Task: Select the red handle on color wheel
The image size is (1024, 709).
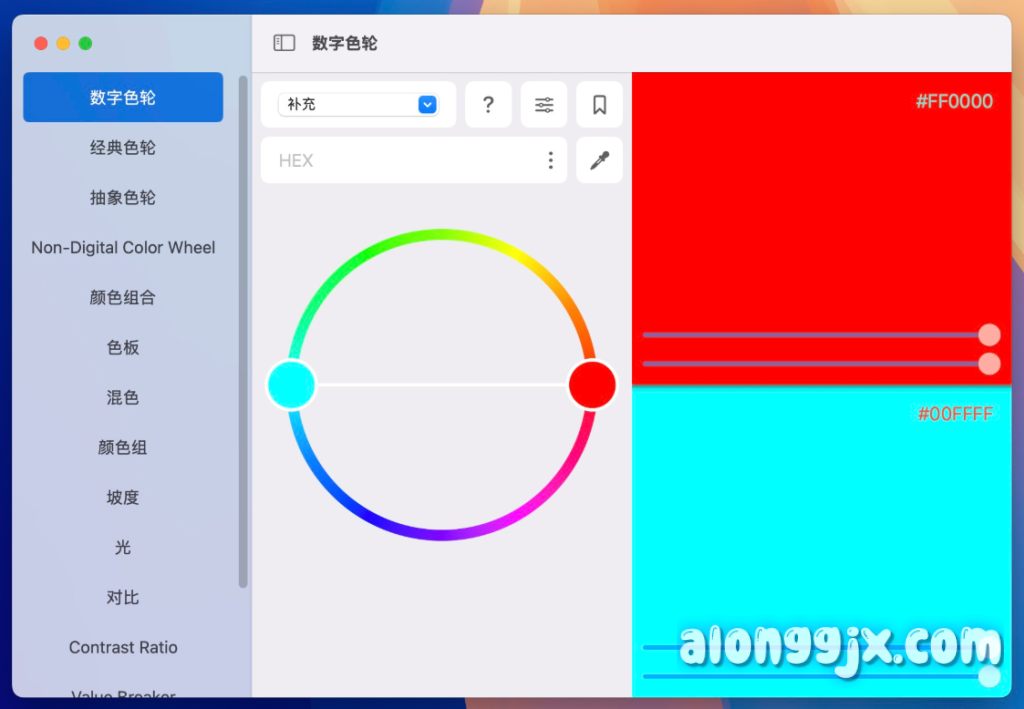Action: [592, 385]
